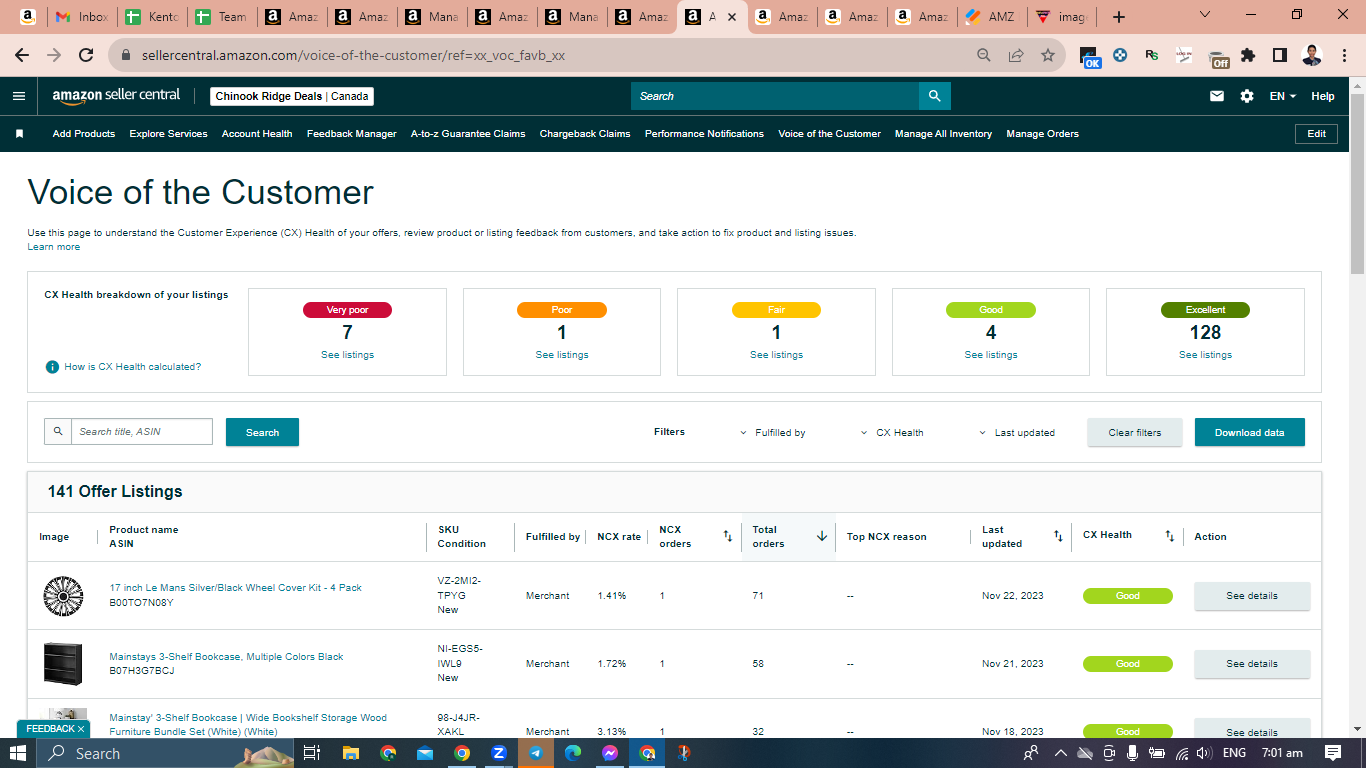Click the extension icon with Off badge
The image size is (1366, 768).
1218,58
